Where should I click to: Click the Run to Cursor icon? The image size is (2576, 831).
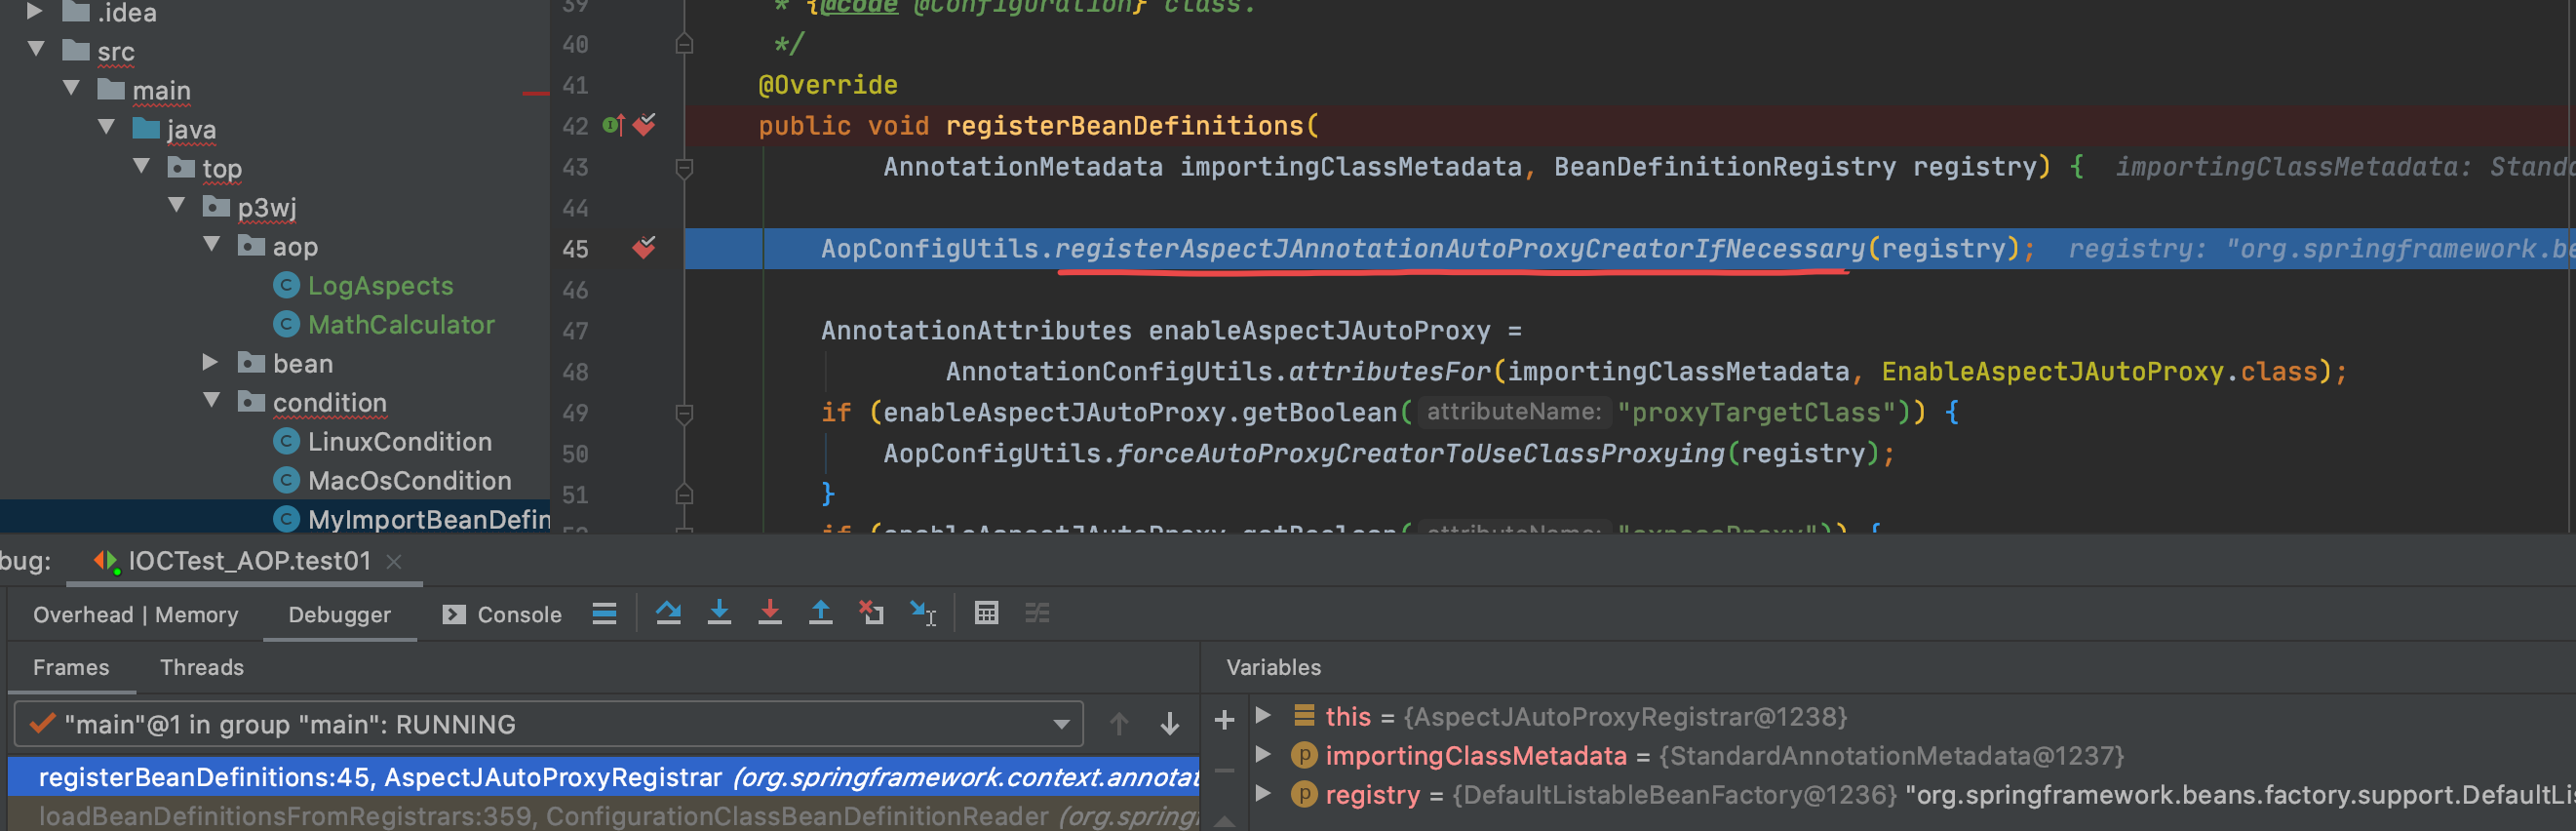922,613
